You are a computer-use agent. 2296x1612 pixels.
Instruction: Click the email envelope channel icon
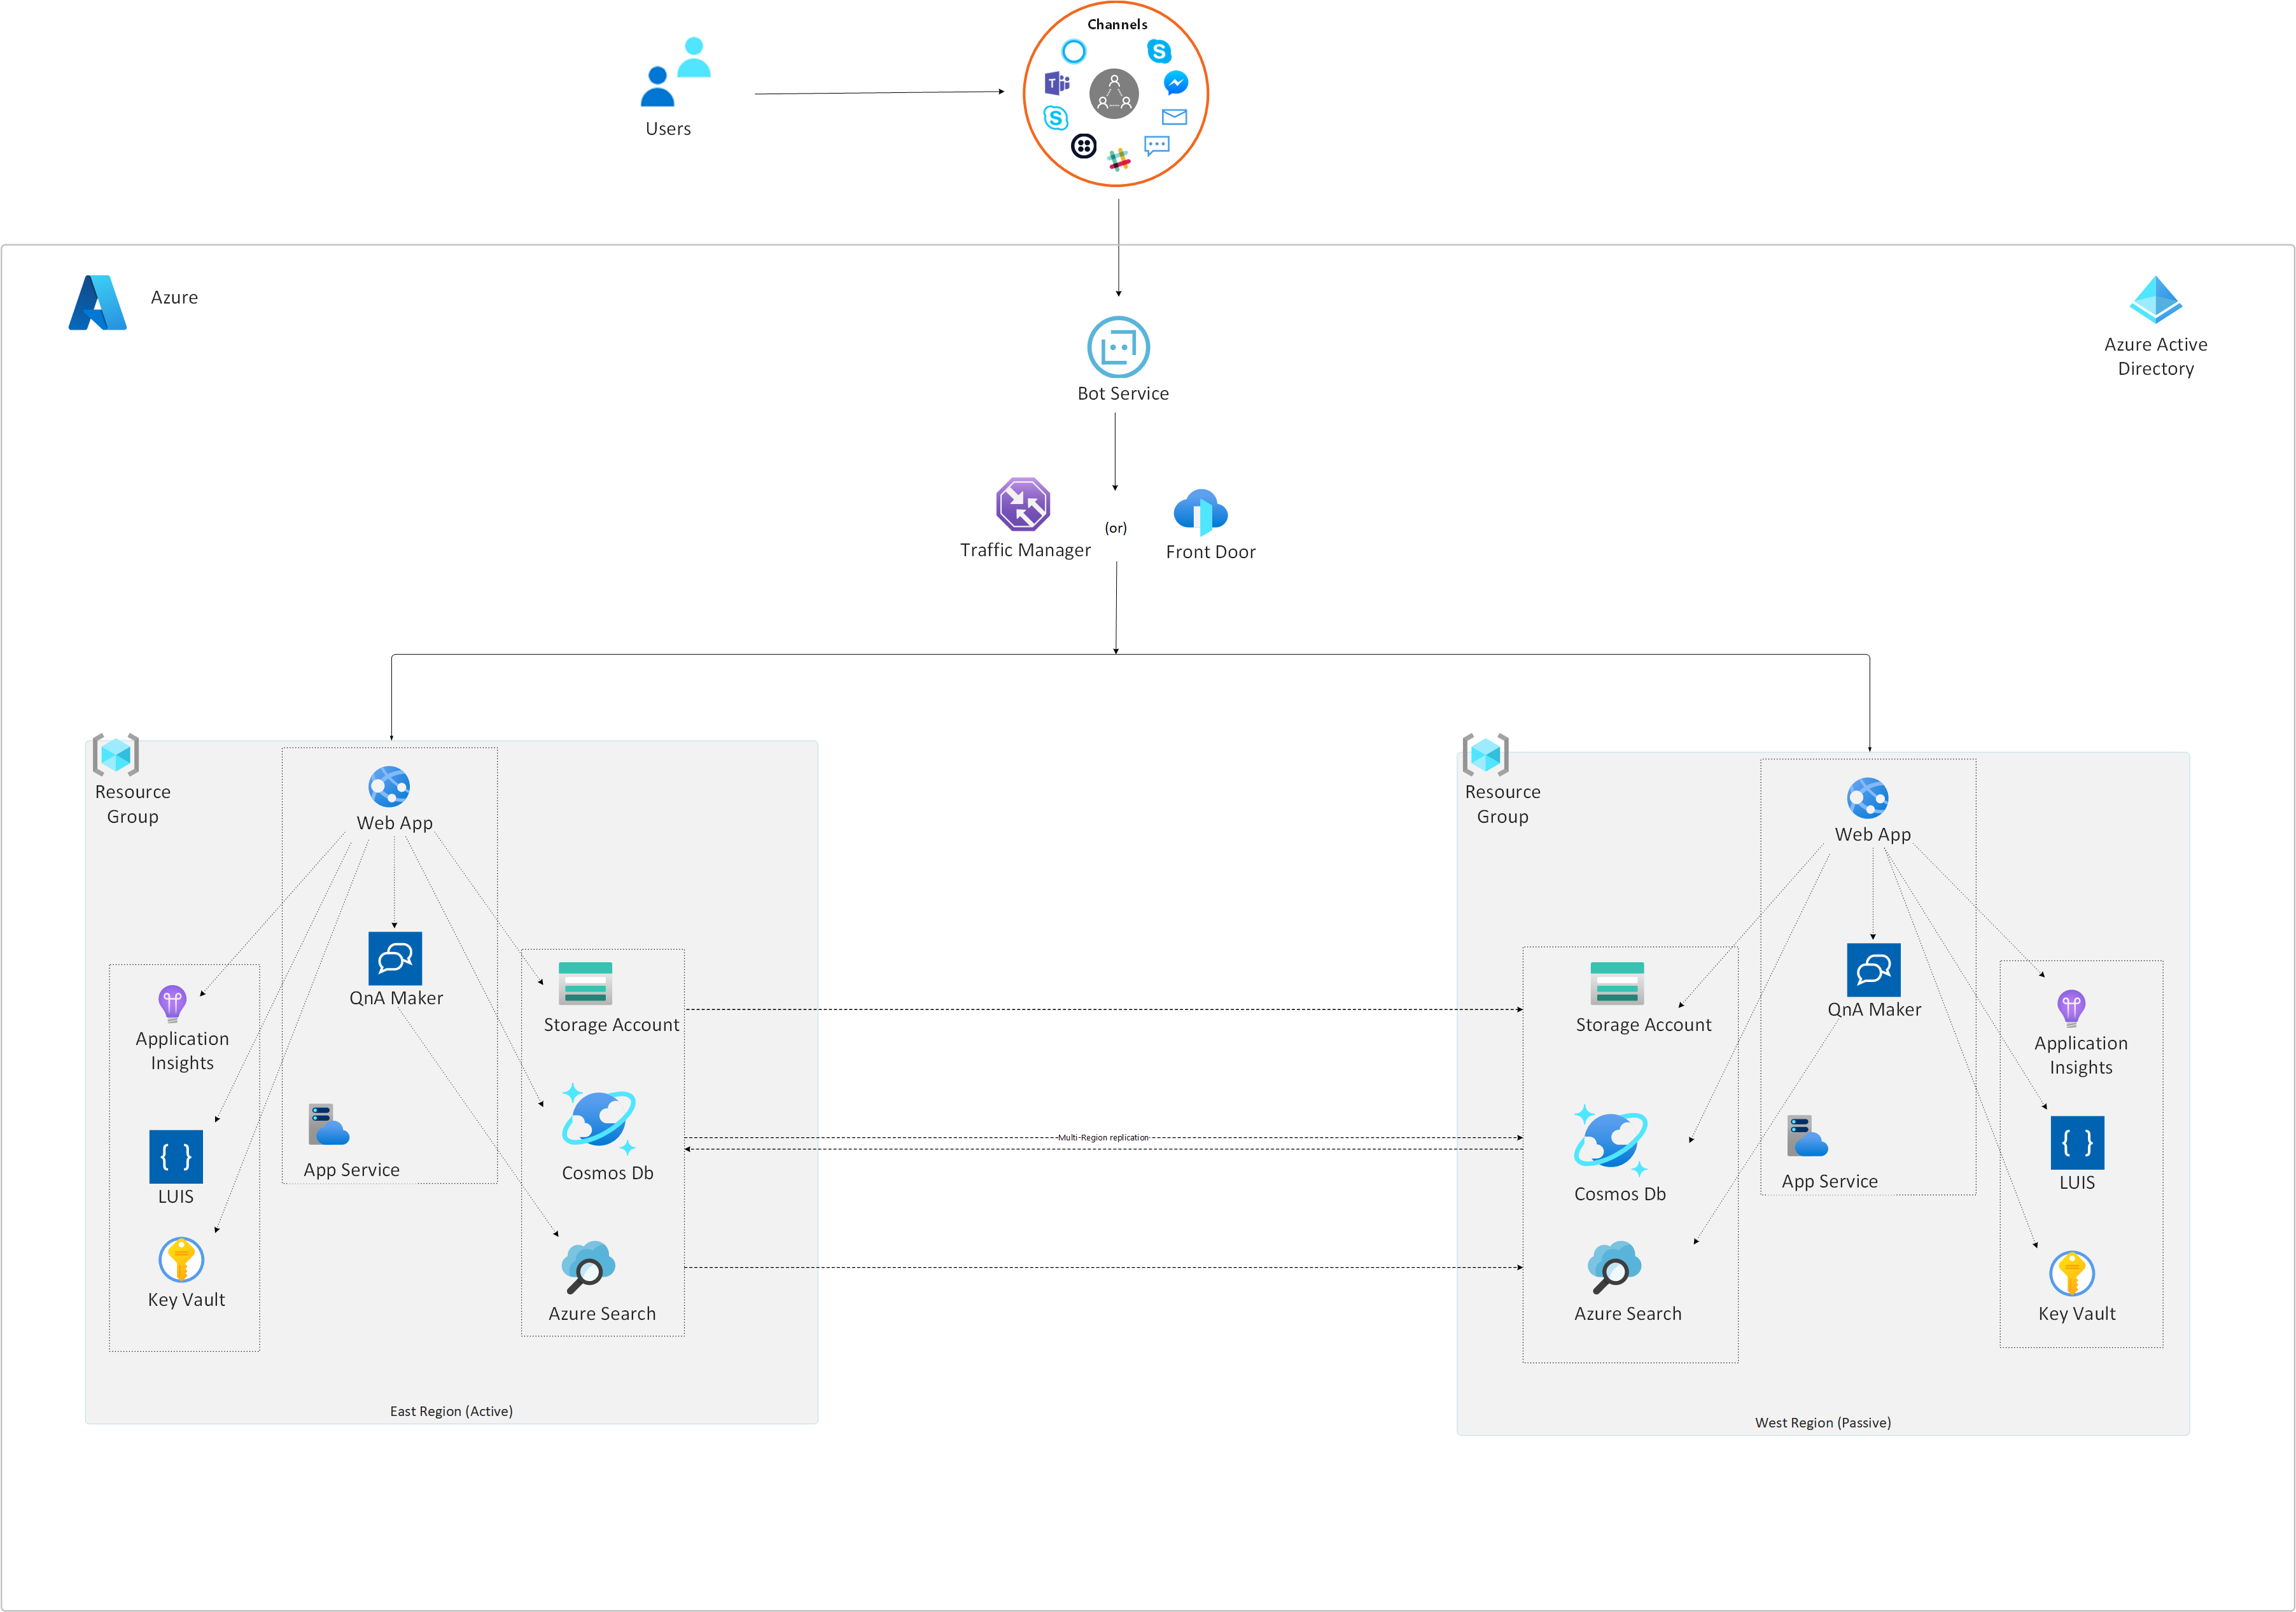coord(1175,117)
